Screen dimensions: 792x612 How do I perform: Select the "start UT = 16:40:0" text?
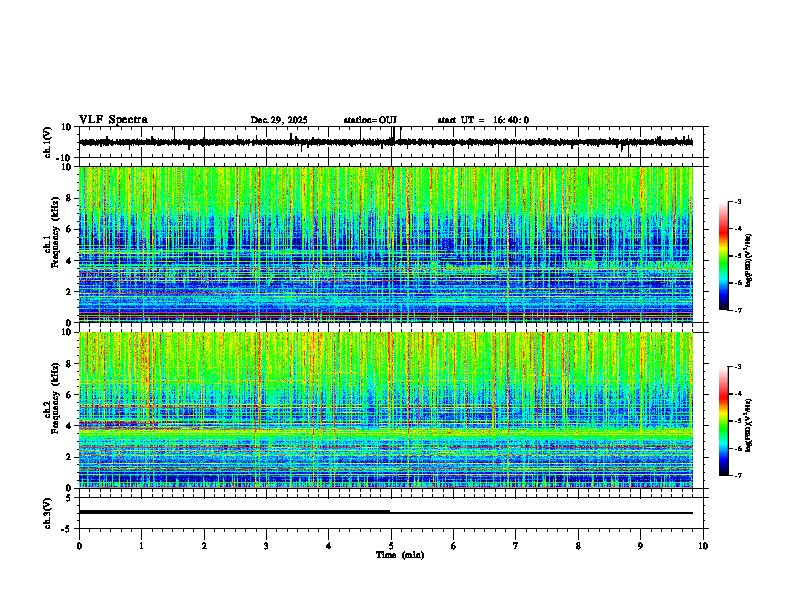point(483,120)
